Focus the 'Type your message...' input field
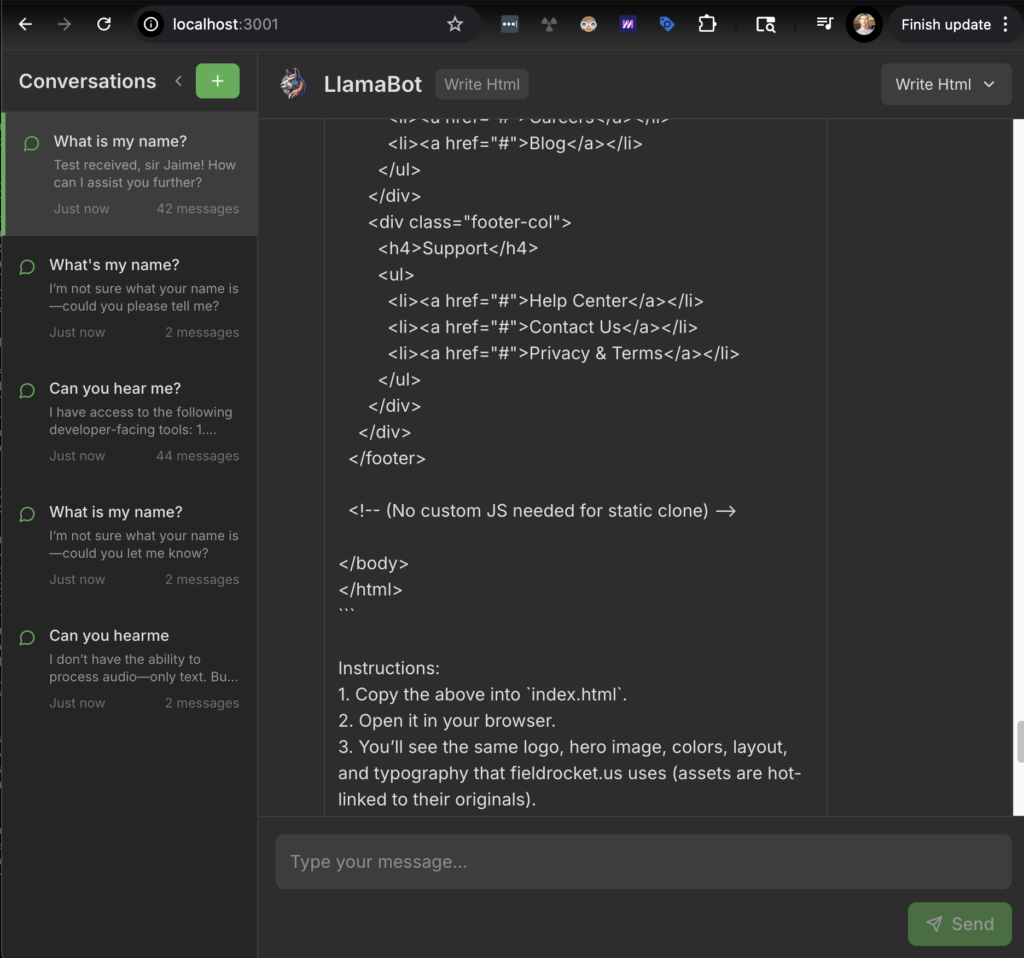The height and width of the screenshot is (958, 1024). (x=643, y=861)
